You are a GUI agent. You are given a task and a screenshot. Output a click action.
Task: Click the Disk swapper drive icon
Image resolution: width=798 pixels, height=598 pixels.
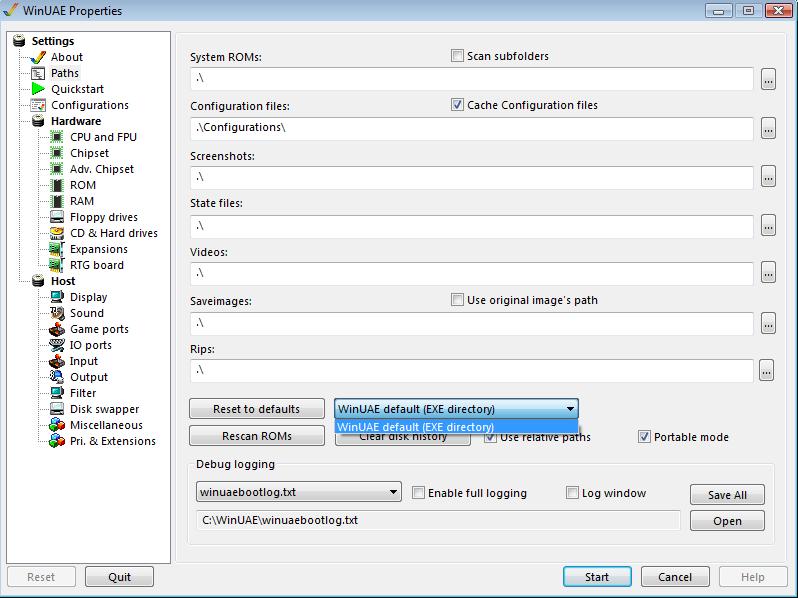(x=57, y=409)
